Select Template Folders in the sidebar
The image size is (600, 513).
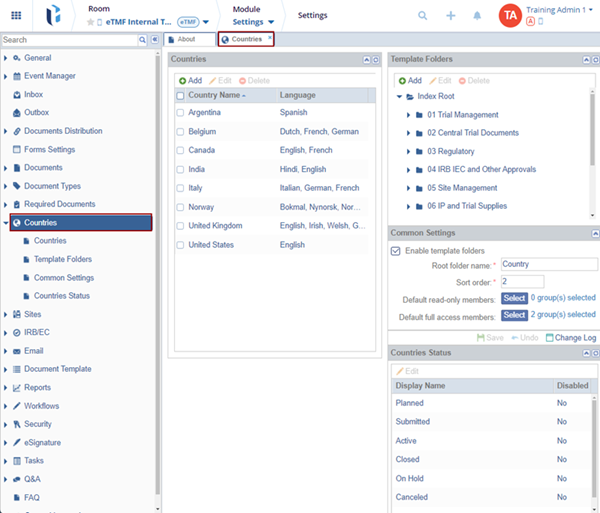click(62, 259)
